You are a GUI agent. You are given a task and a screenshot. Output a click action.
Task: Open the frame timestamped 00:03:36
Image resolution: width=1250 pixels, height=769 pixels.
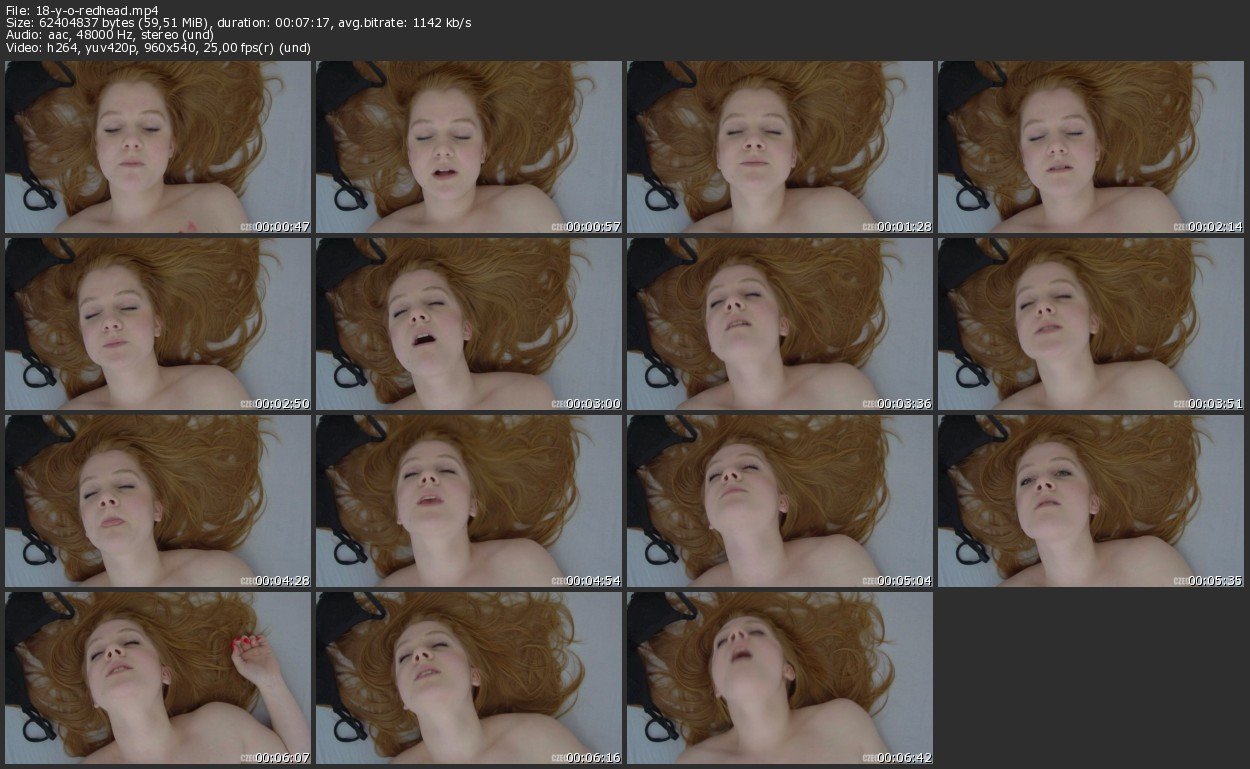[780, 324]
